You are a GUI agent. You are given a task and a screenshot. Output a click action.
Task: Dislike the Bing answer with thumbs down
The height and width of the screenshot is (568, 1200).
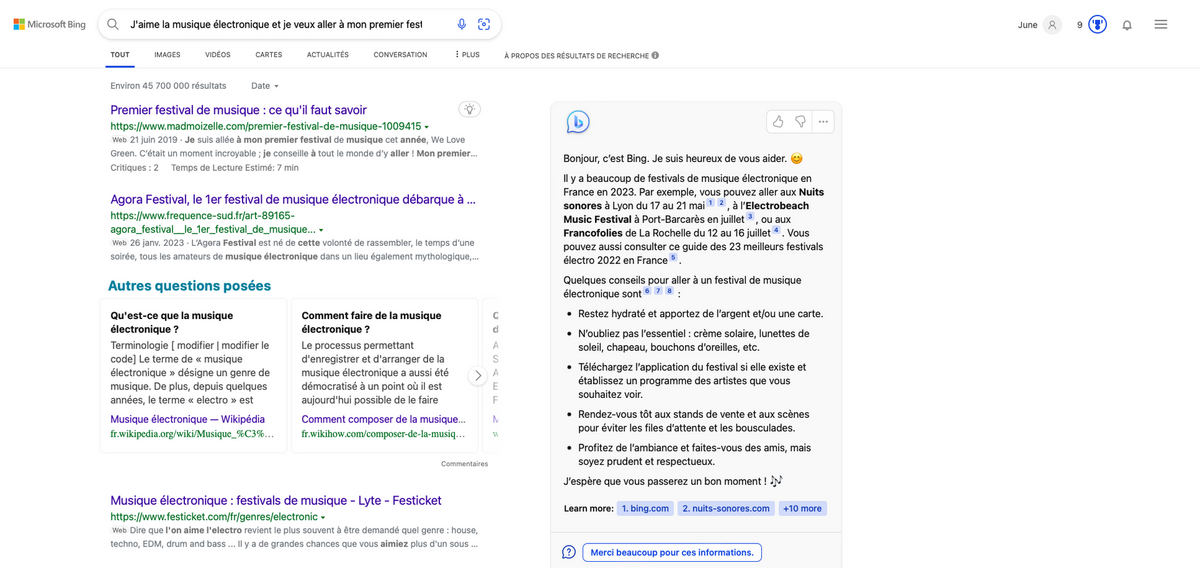click(x=801, y=122)
